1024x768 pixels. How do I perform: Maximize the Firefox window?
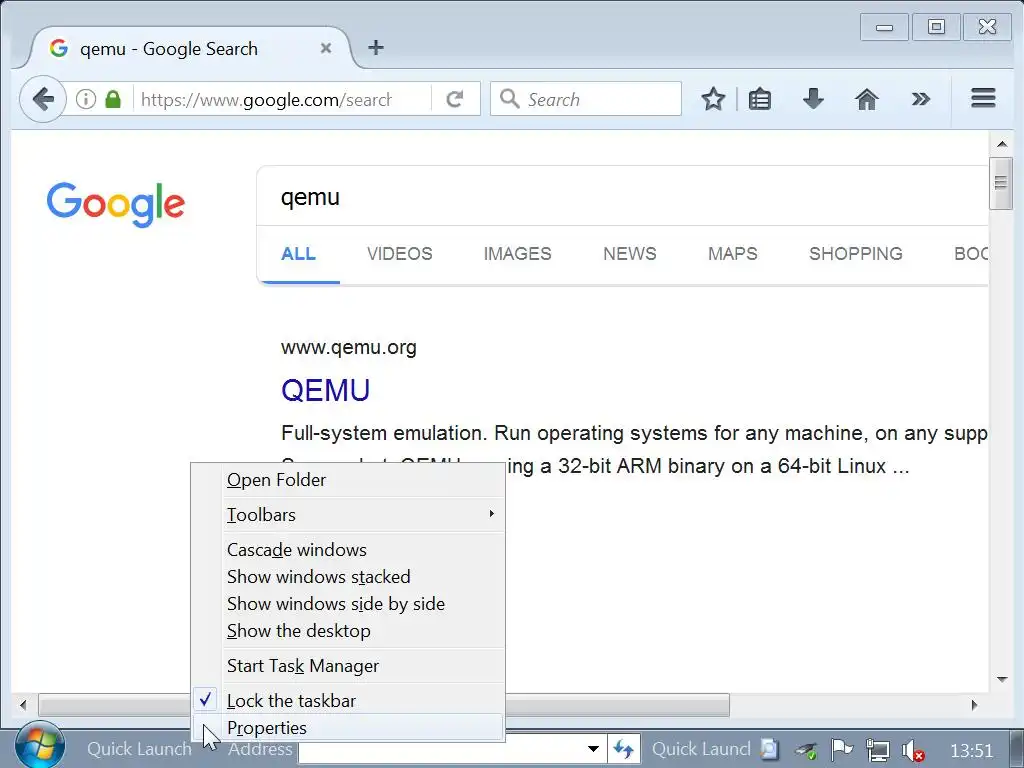coord(936,27)
